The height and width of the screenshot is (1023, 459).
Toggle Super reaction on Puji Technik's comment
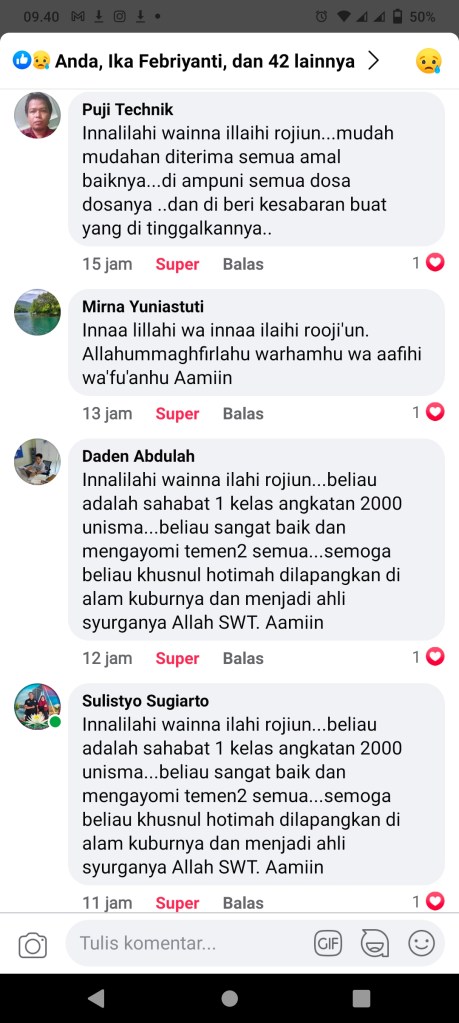(x=177, y=264)
